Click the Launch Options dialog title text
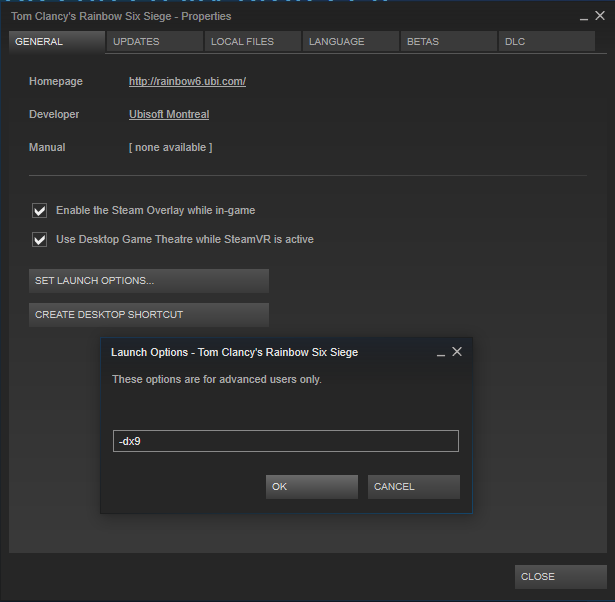This screenshot has height=602, width=615. 235,352
